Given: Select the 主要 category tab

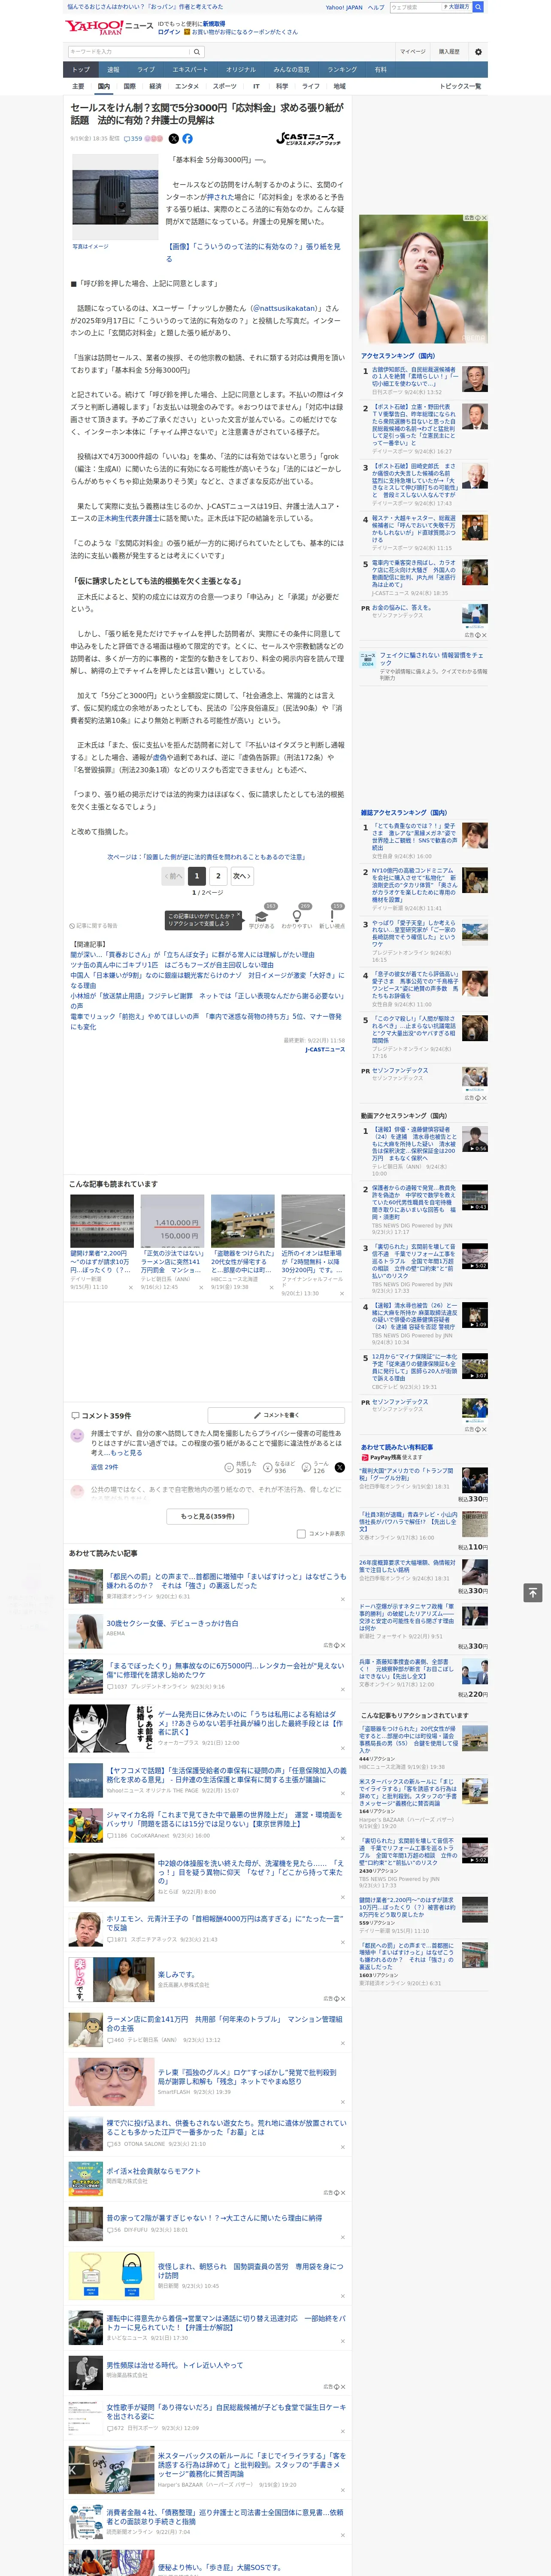Looking at the screenshot, I should (78, 86).
